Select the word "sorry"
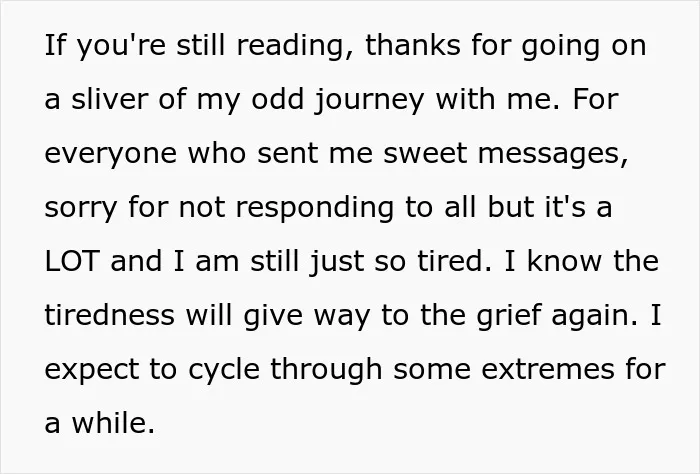 point(81,208)
